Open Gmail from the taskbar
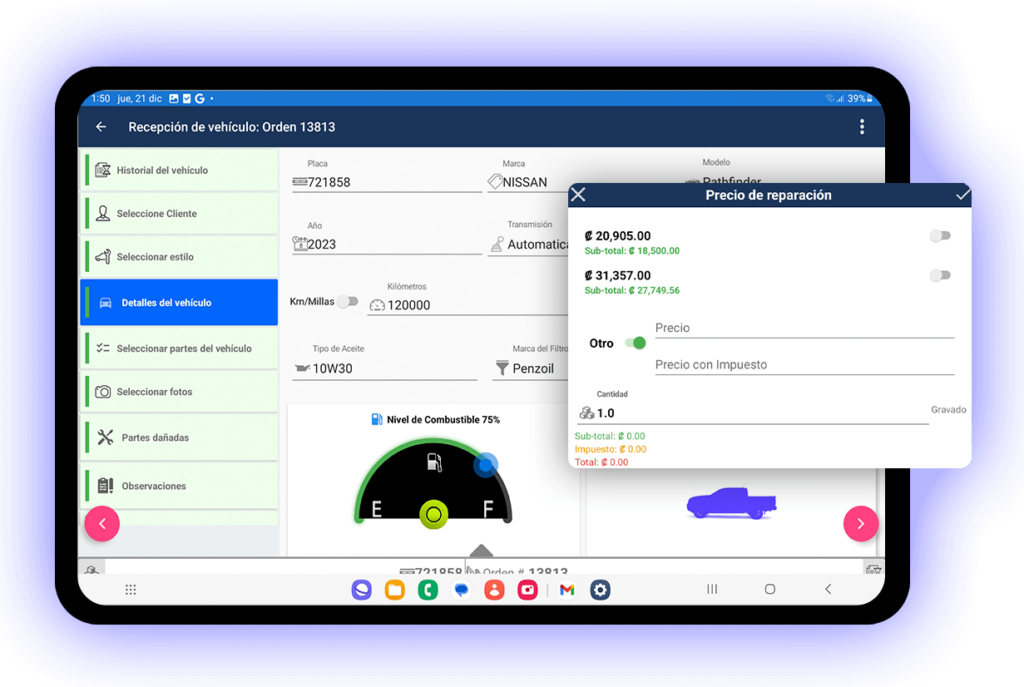Viewport: 1024px width, 687px height. [x=565, y=590]
